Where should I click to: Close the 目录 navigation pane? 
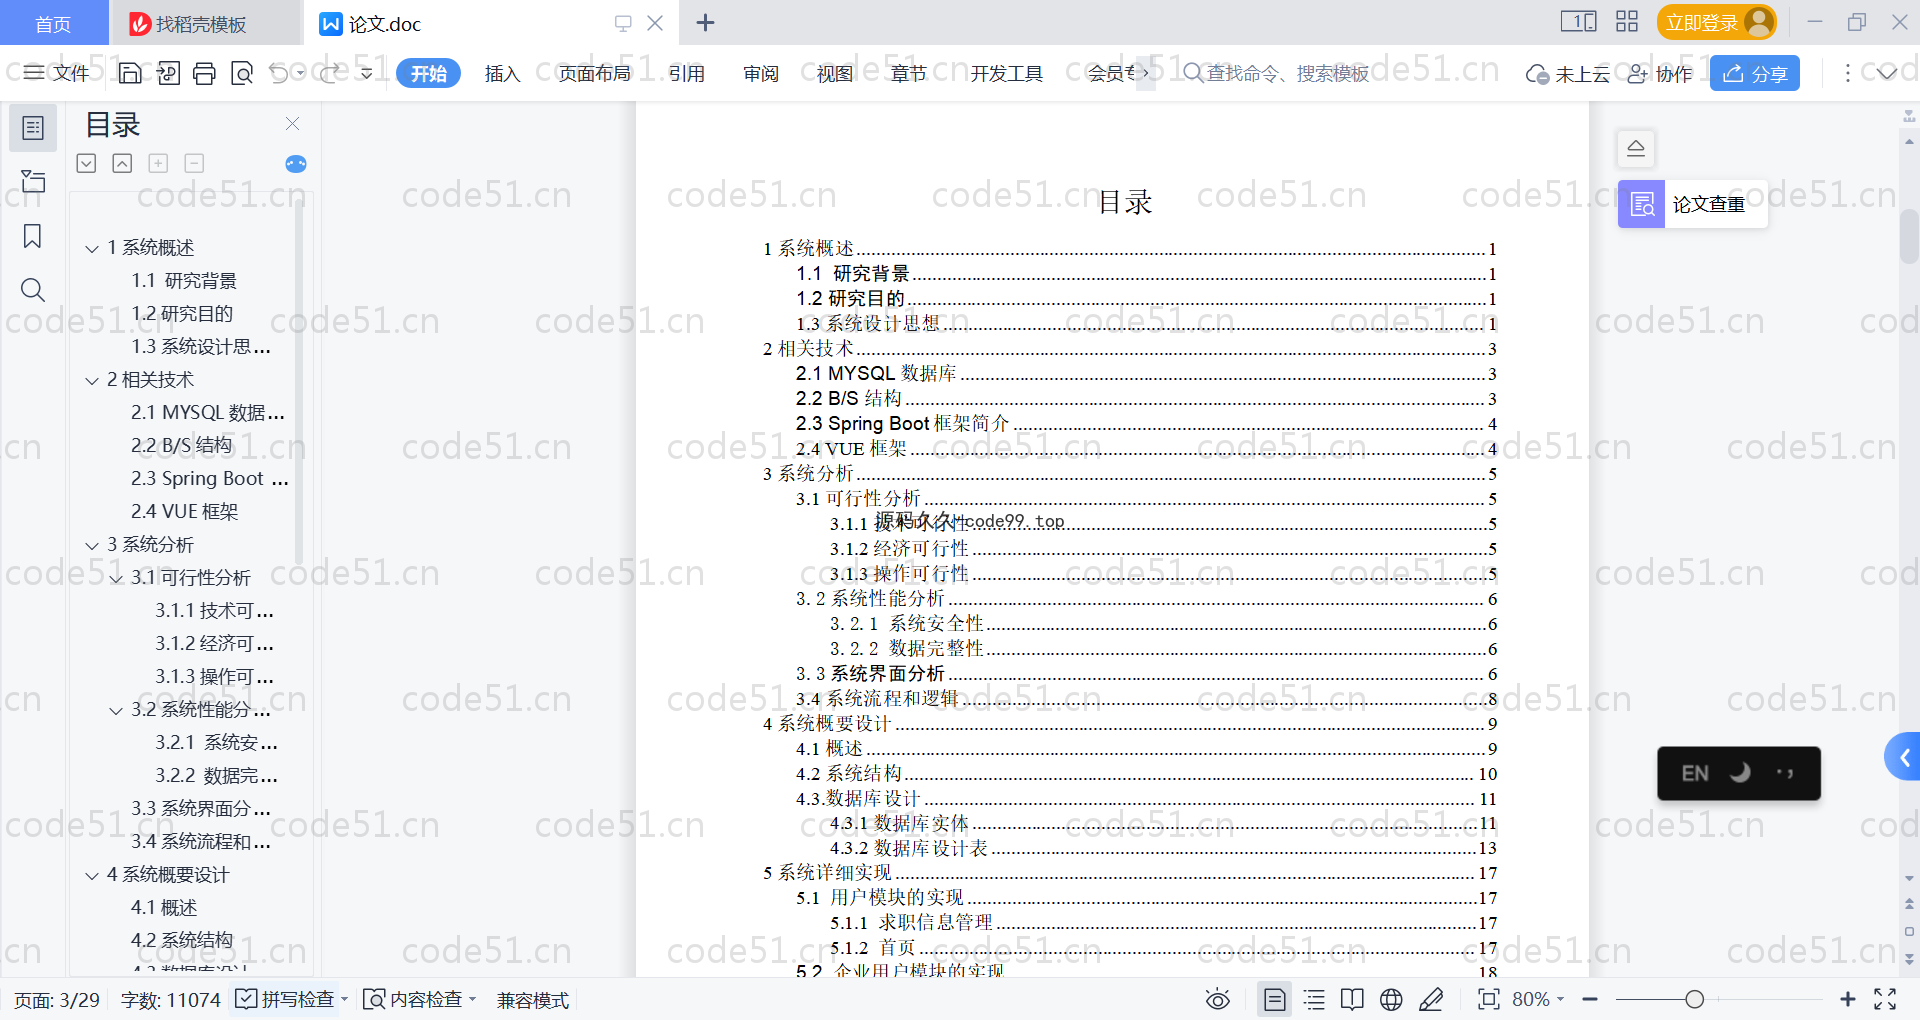point(293,124)
